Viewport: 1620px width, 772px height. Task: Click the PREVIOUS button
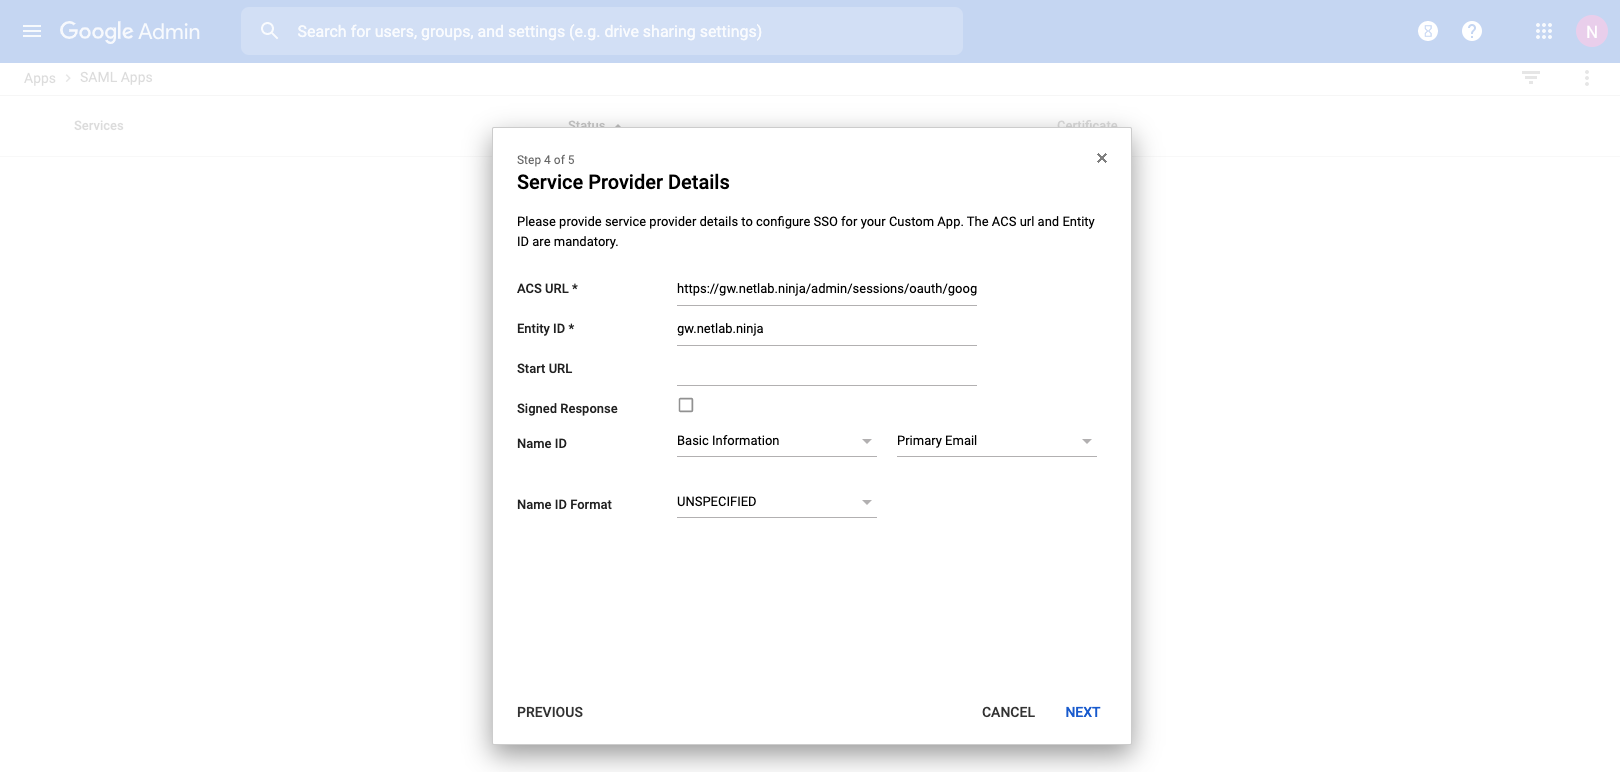pos(550,712)
